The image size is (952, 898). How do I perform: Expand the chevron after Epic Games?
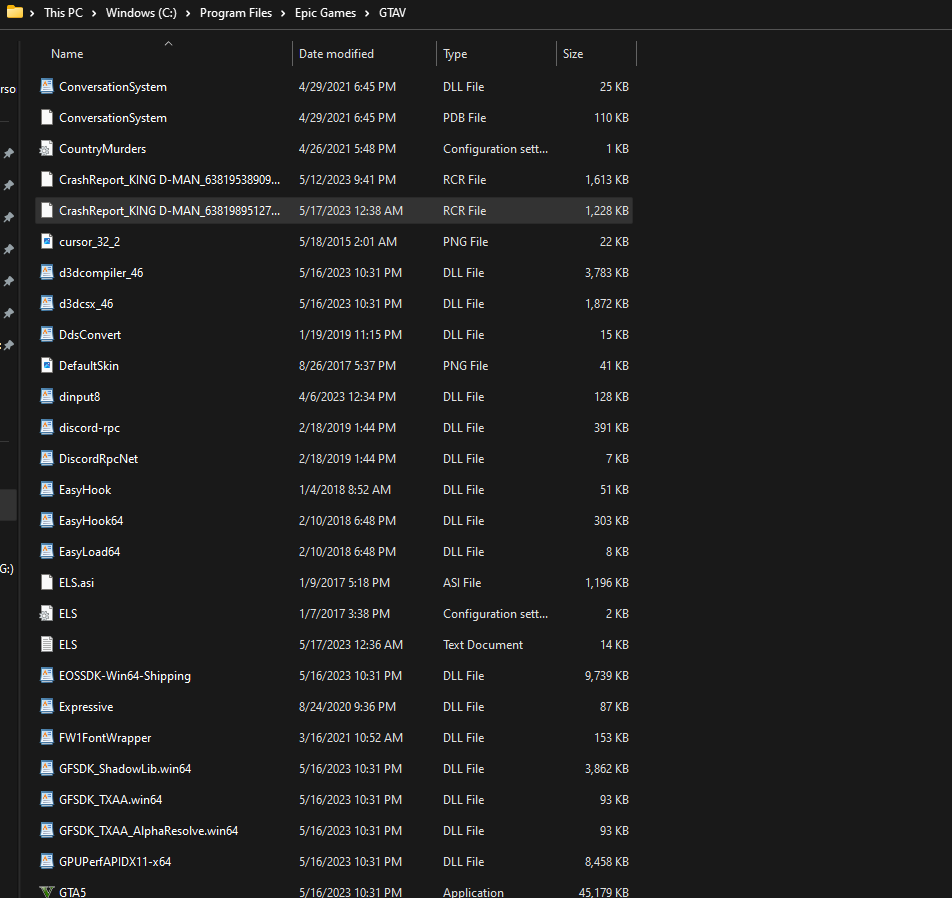tap(369, 13)
